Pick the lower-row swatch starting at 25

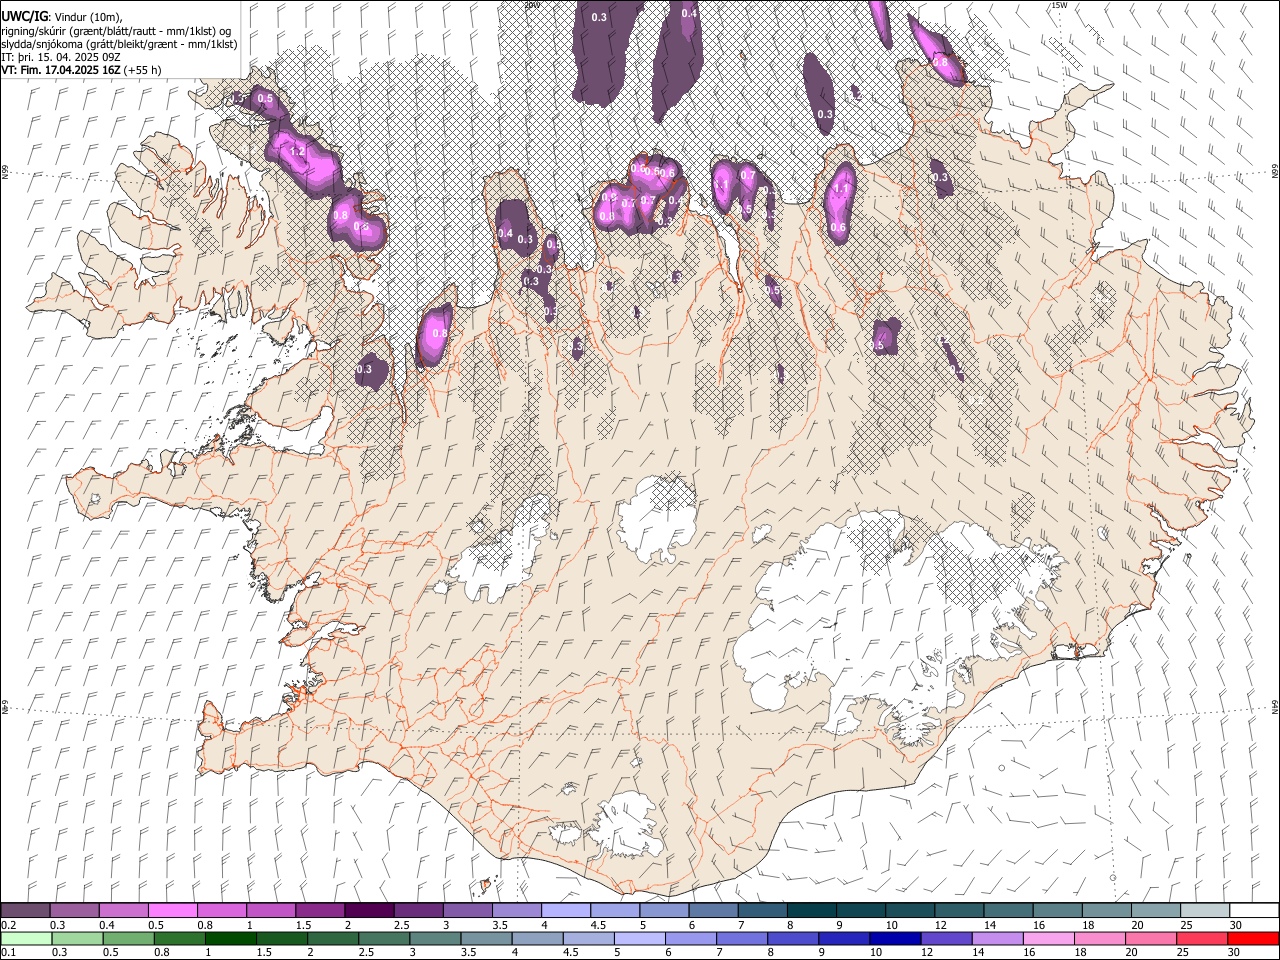[1201, 939]
